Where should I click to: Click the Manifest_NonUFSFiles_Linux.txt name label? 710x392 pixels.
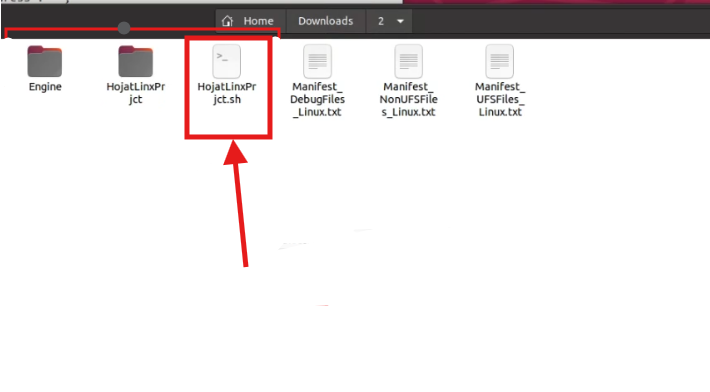(x=408, y=99)
